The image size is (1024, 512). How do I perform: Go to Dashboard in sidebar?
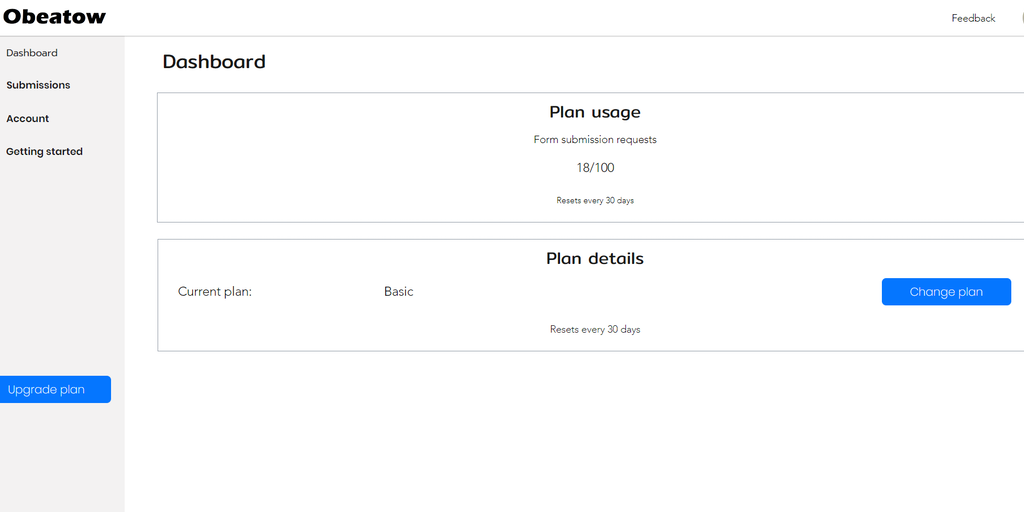point(32,53)
